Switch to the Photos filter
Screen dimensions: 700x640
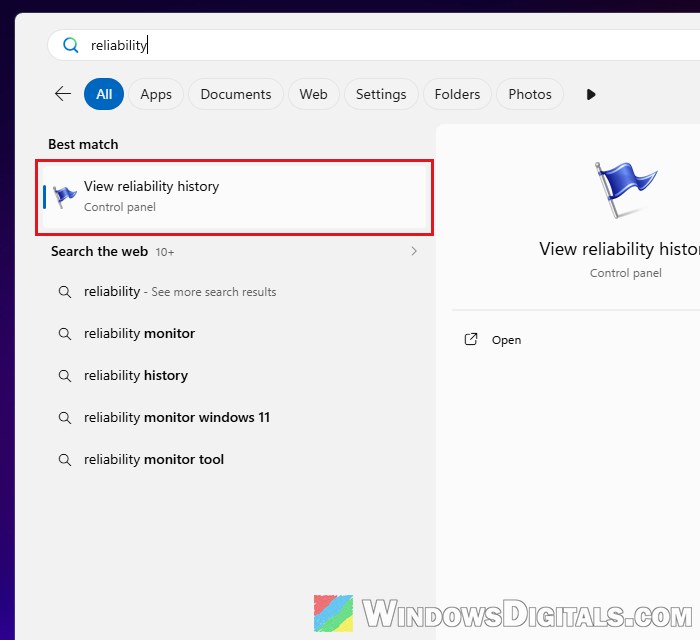coord(530,94)
